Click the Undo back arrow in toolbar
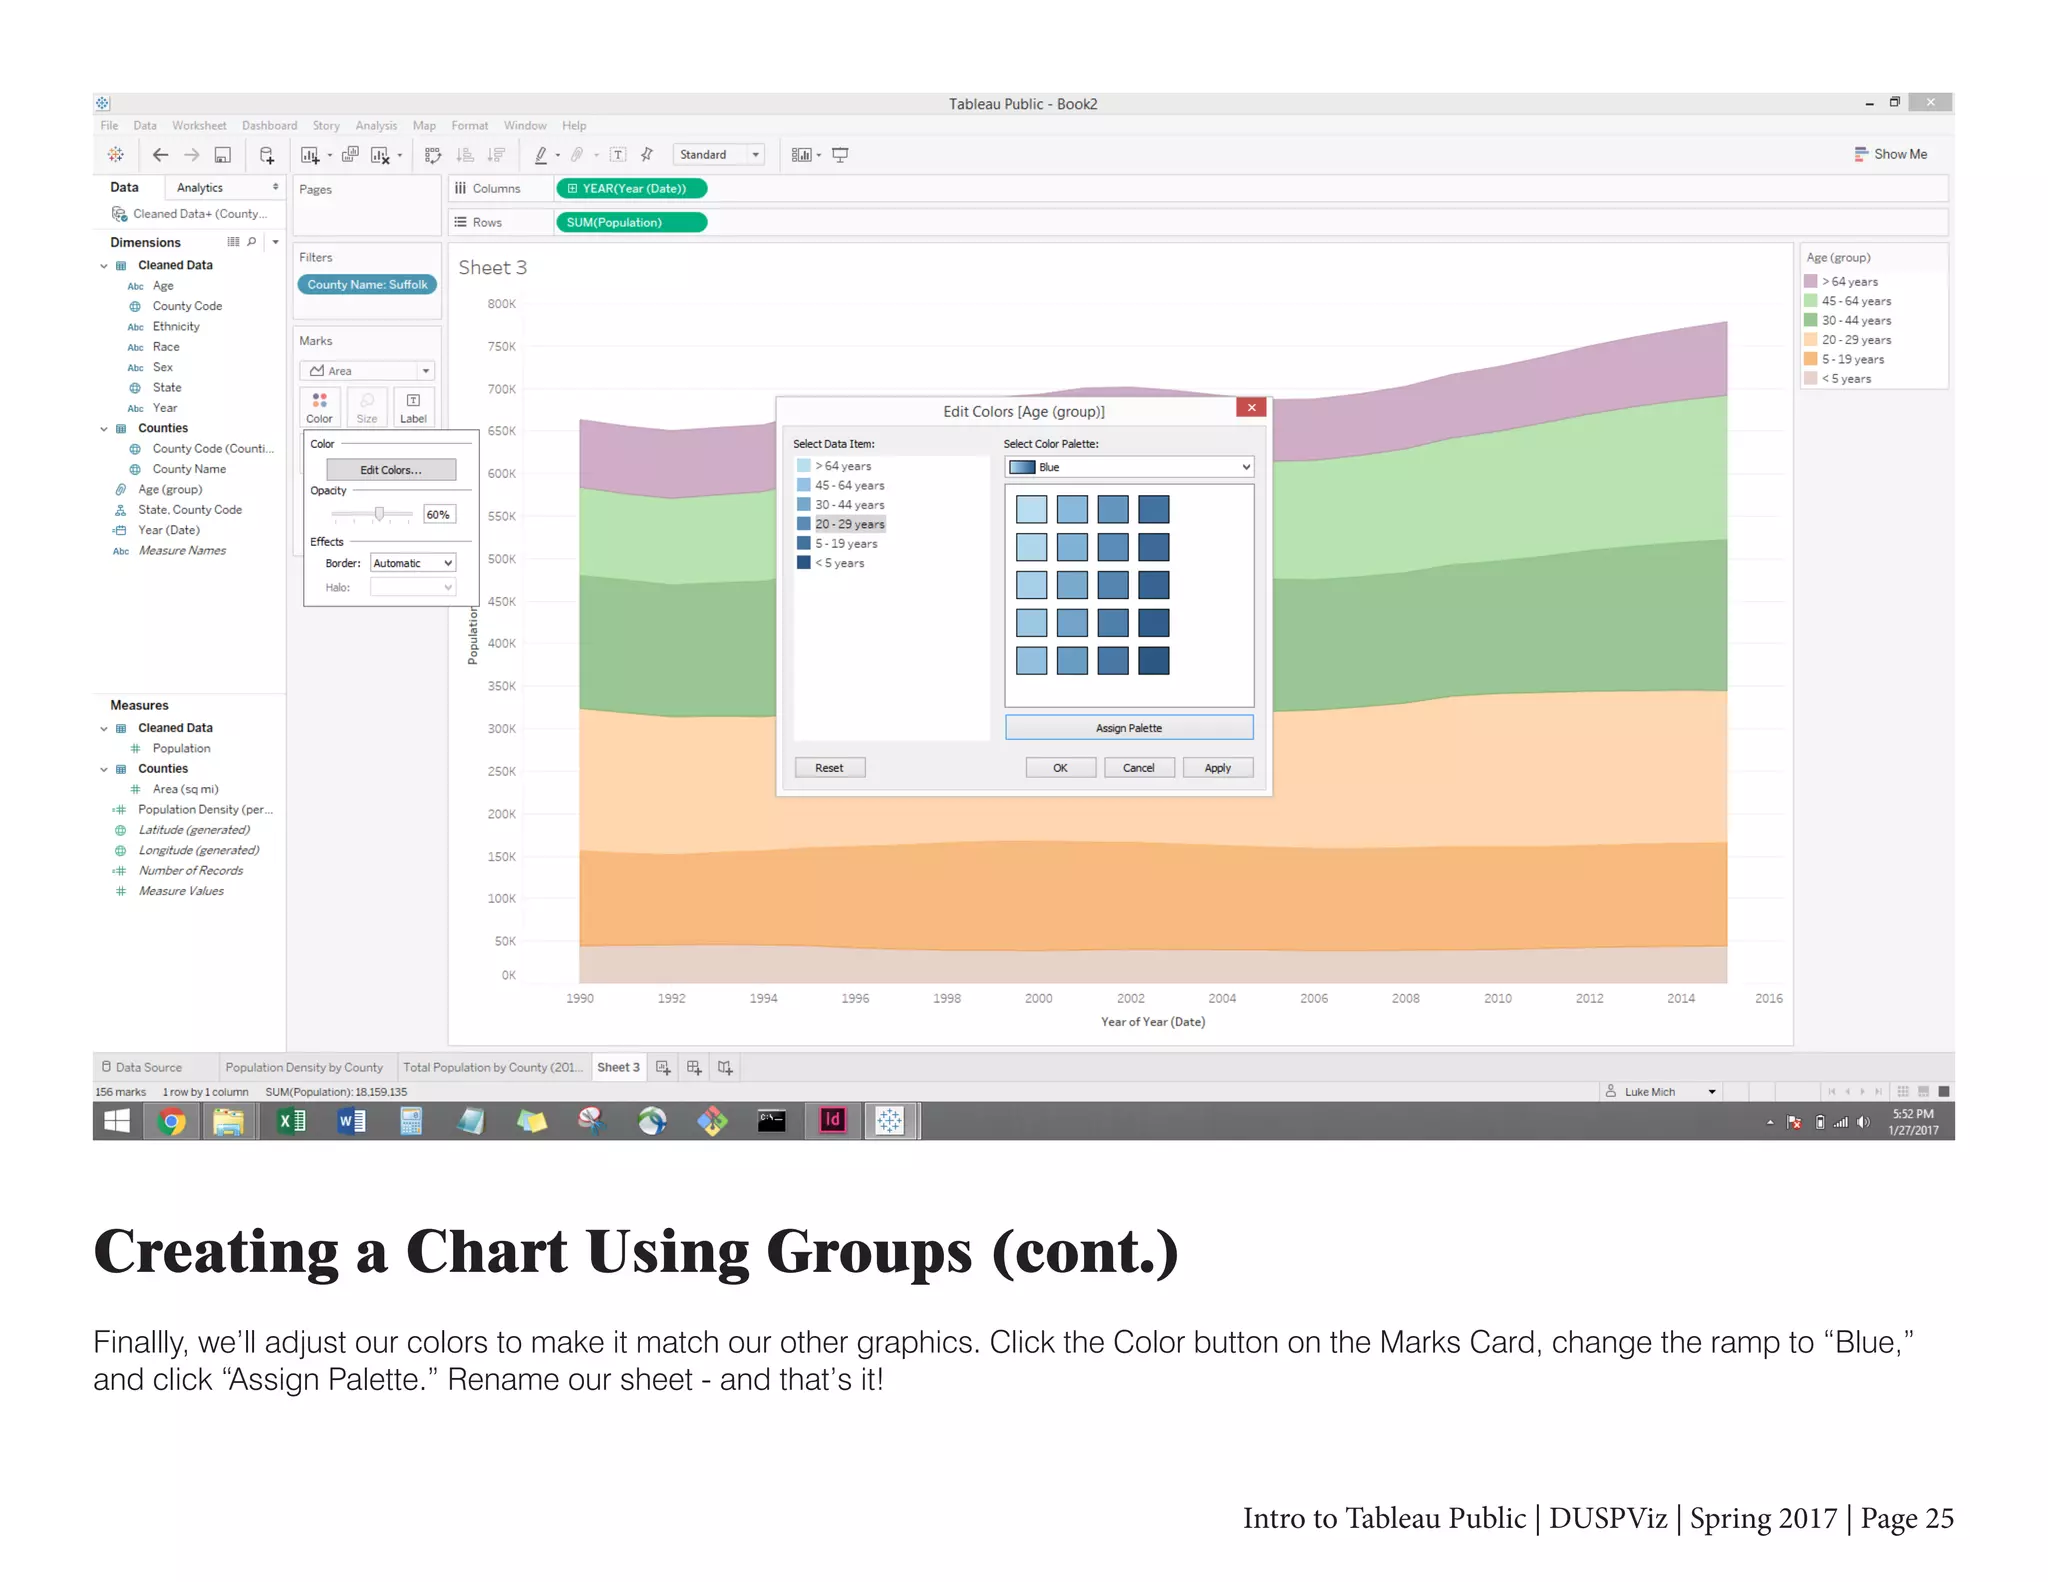 pyautogui.click(x=160, y=155)
